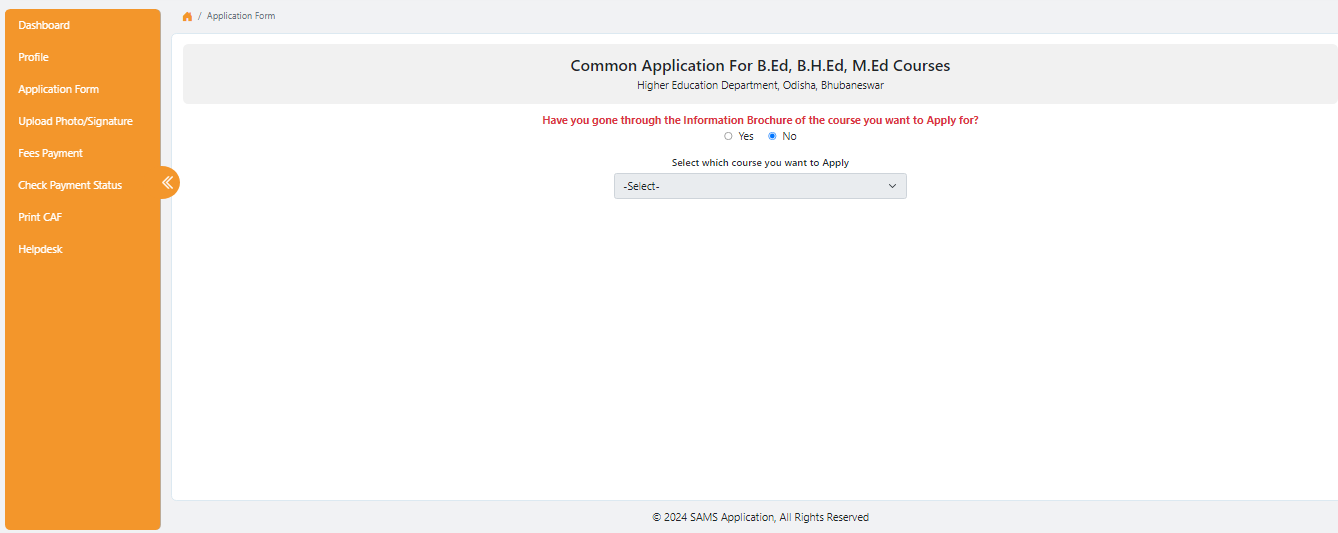The height and width of the screenshot is (533, 1338).
Task: Open Check Payment Status
Action: click(x=70, y=185)
